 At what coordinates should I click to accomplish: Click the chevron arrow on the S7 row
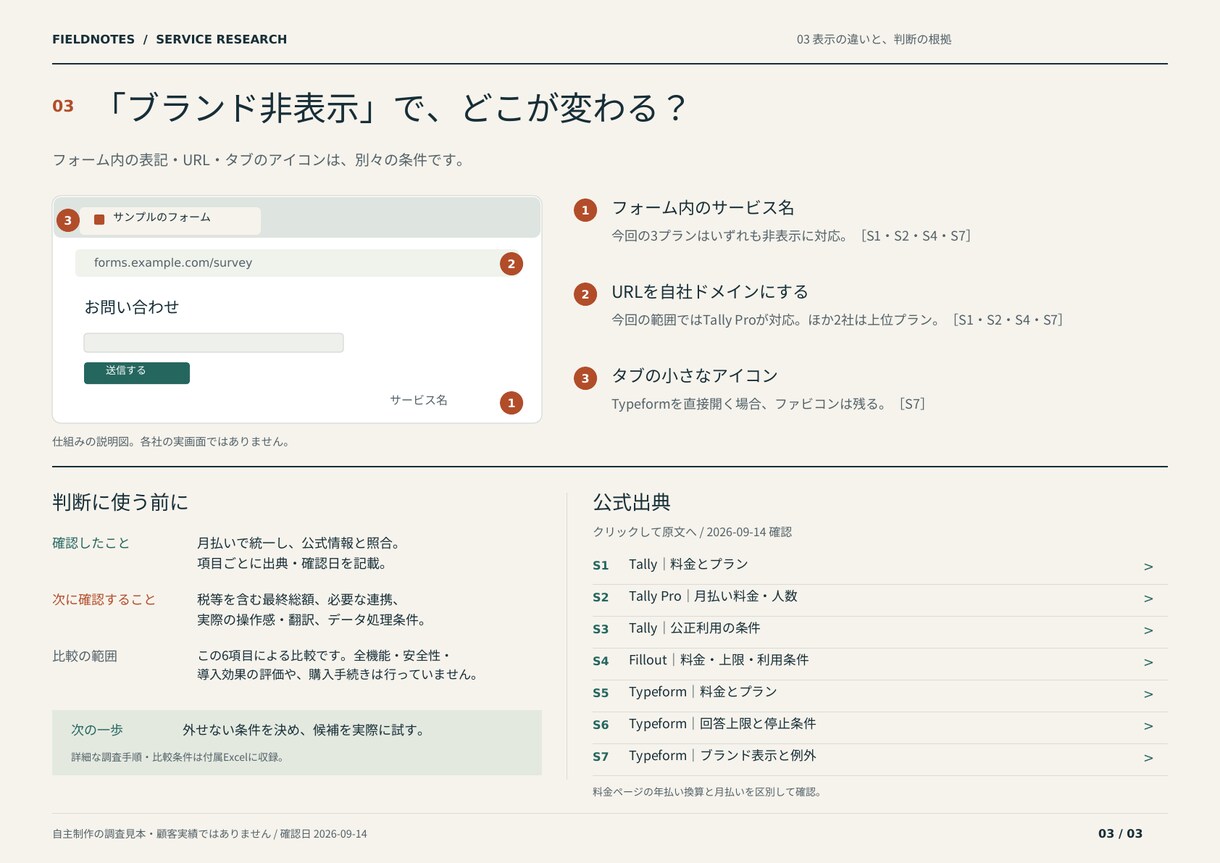pos(1148,758)
